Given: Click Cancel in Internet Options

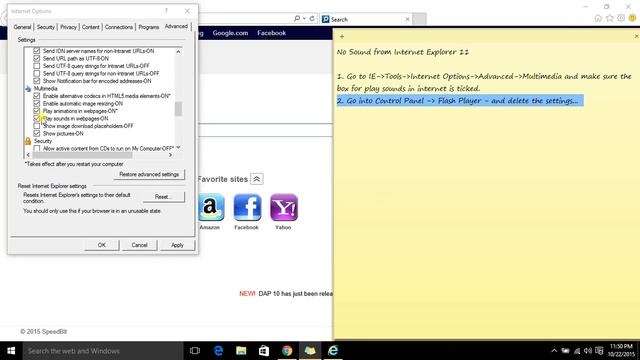Looking at the screenshot, I should tap(139, 245).
